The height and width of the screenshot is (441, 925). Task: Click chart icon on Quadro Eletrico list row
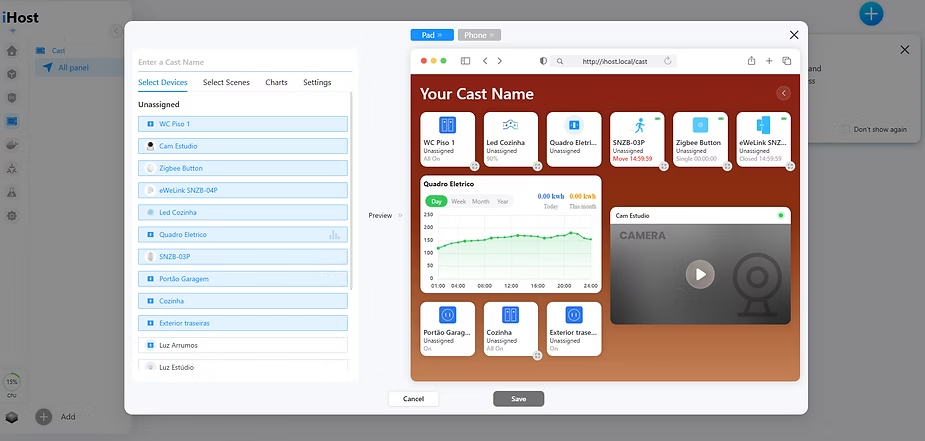point(334,235)
